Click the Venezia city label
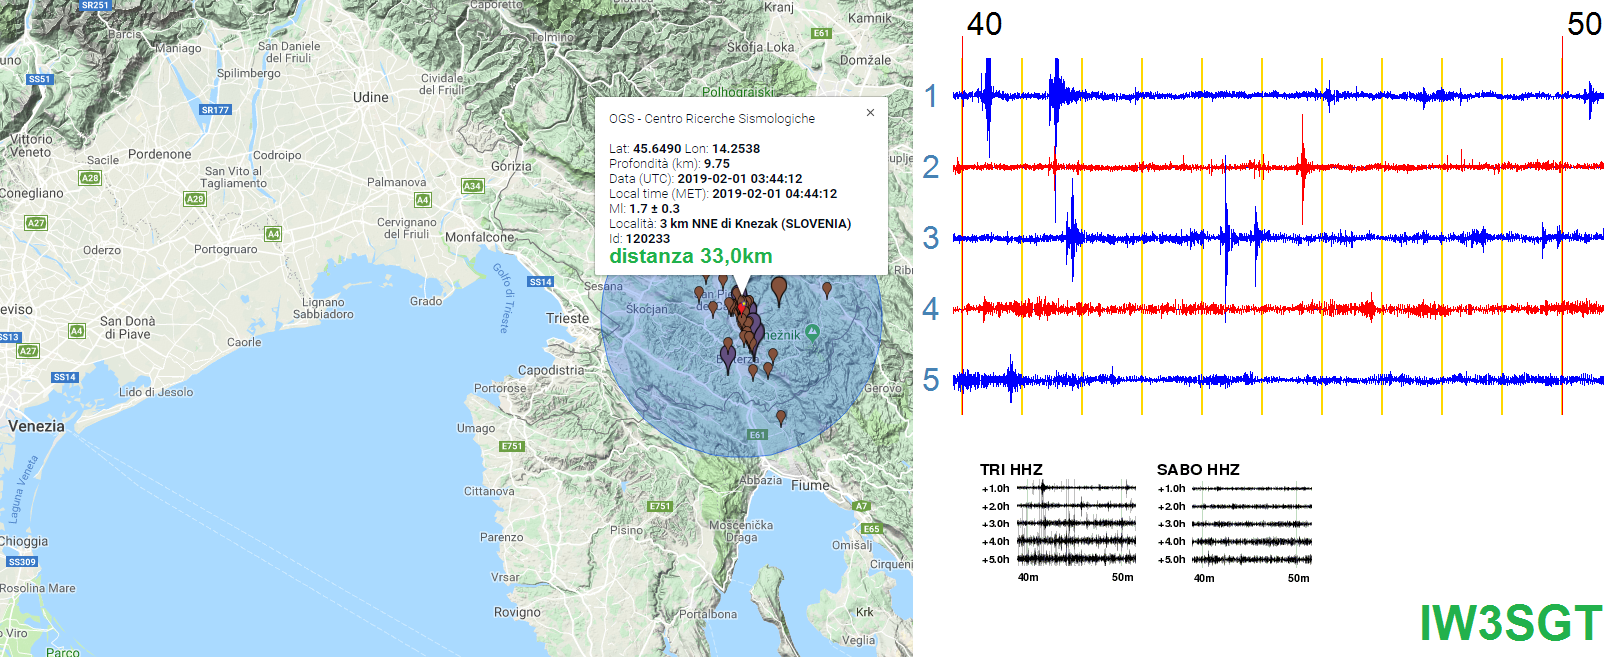Viewport: 1617px width, 657px height. point(36,426)
